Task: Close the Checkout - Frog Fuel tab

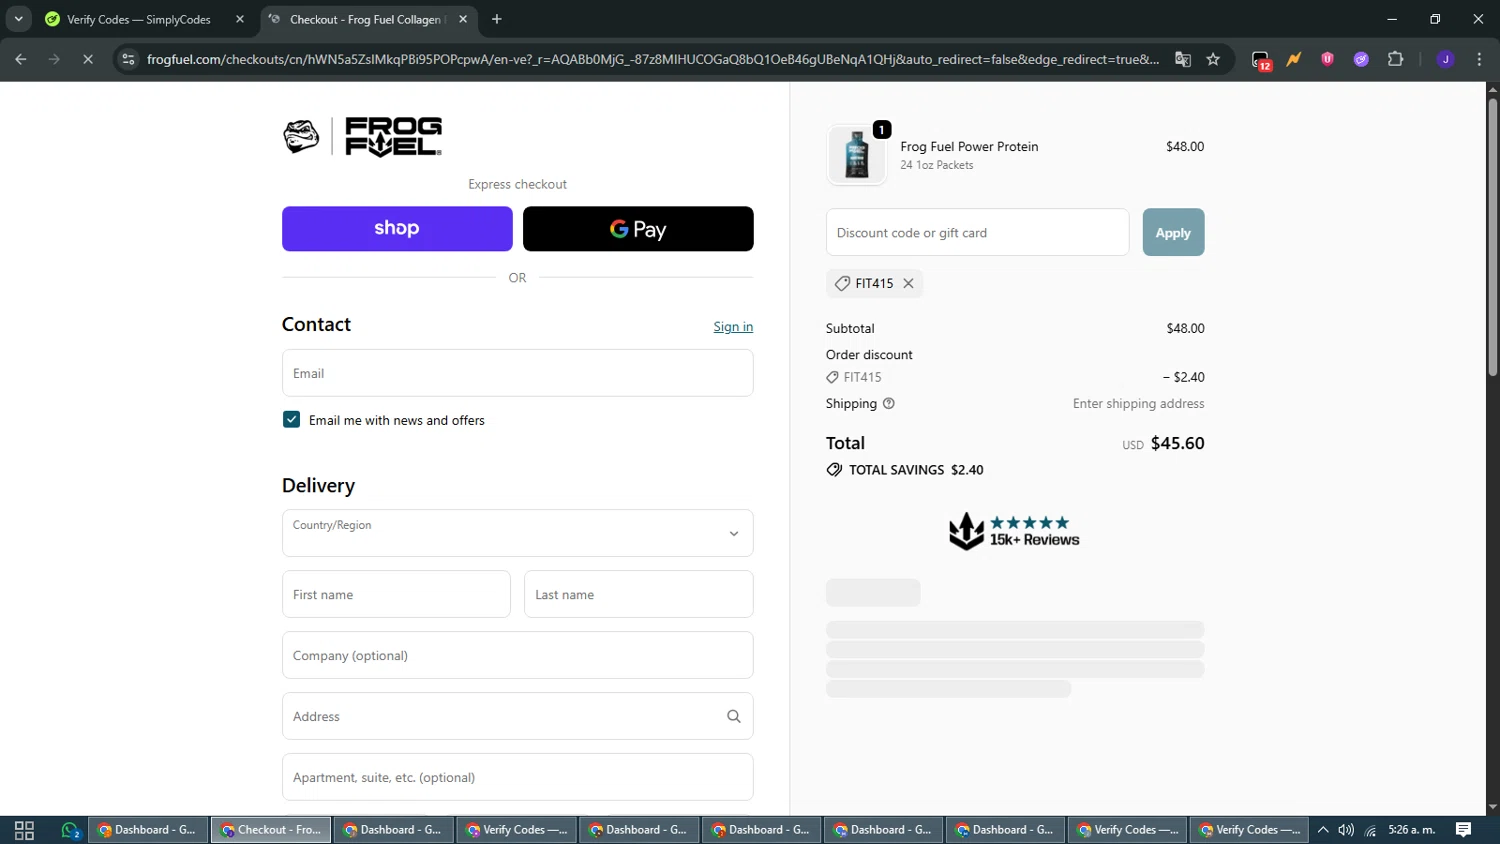Action: point(463,19)
